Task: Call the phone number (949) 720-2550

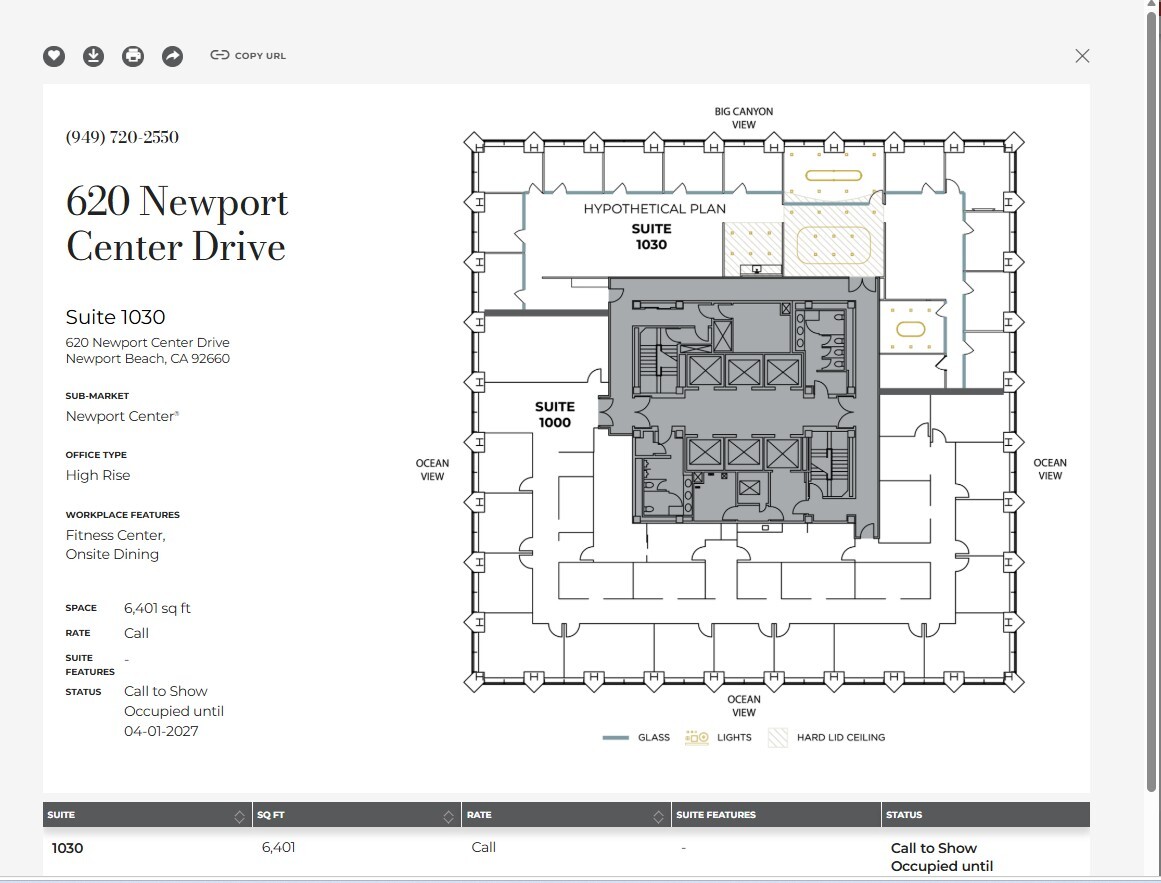Action: (x=122, y=137)
